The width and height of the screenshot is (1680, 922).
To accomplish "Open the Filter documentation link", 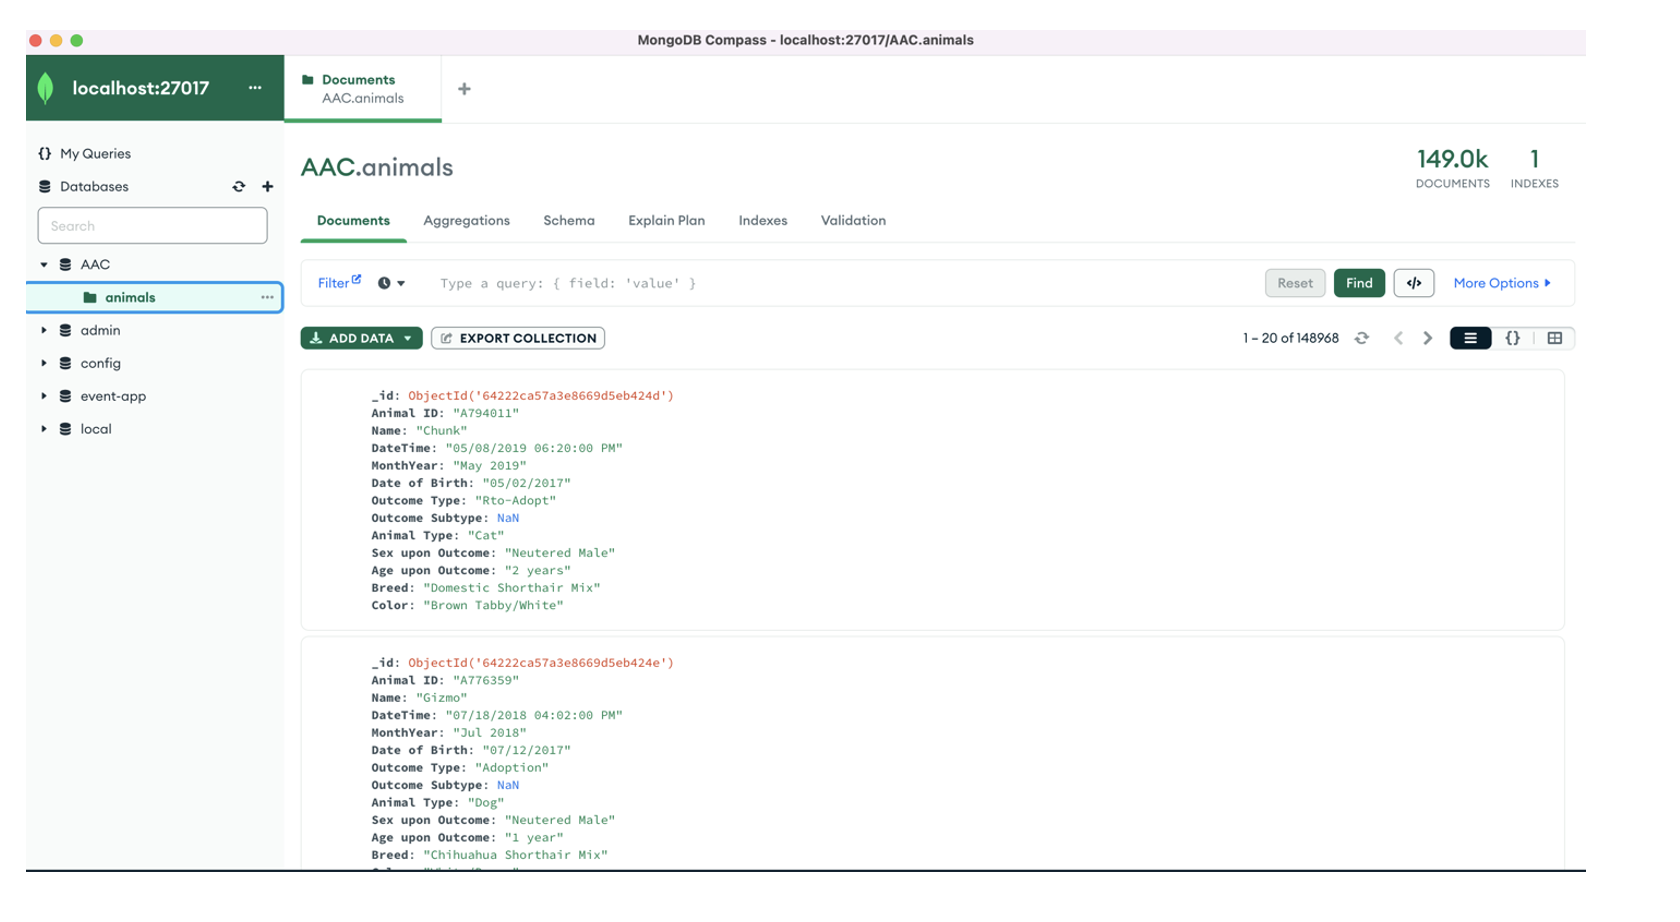I will tap(339, 283).
